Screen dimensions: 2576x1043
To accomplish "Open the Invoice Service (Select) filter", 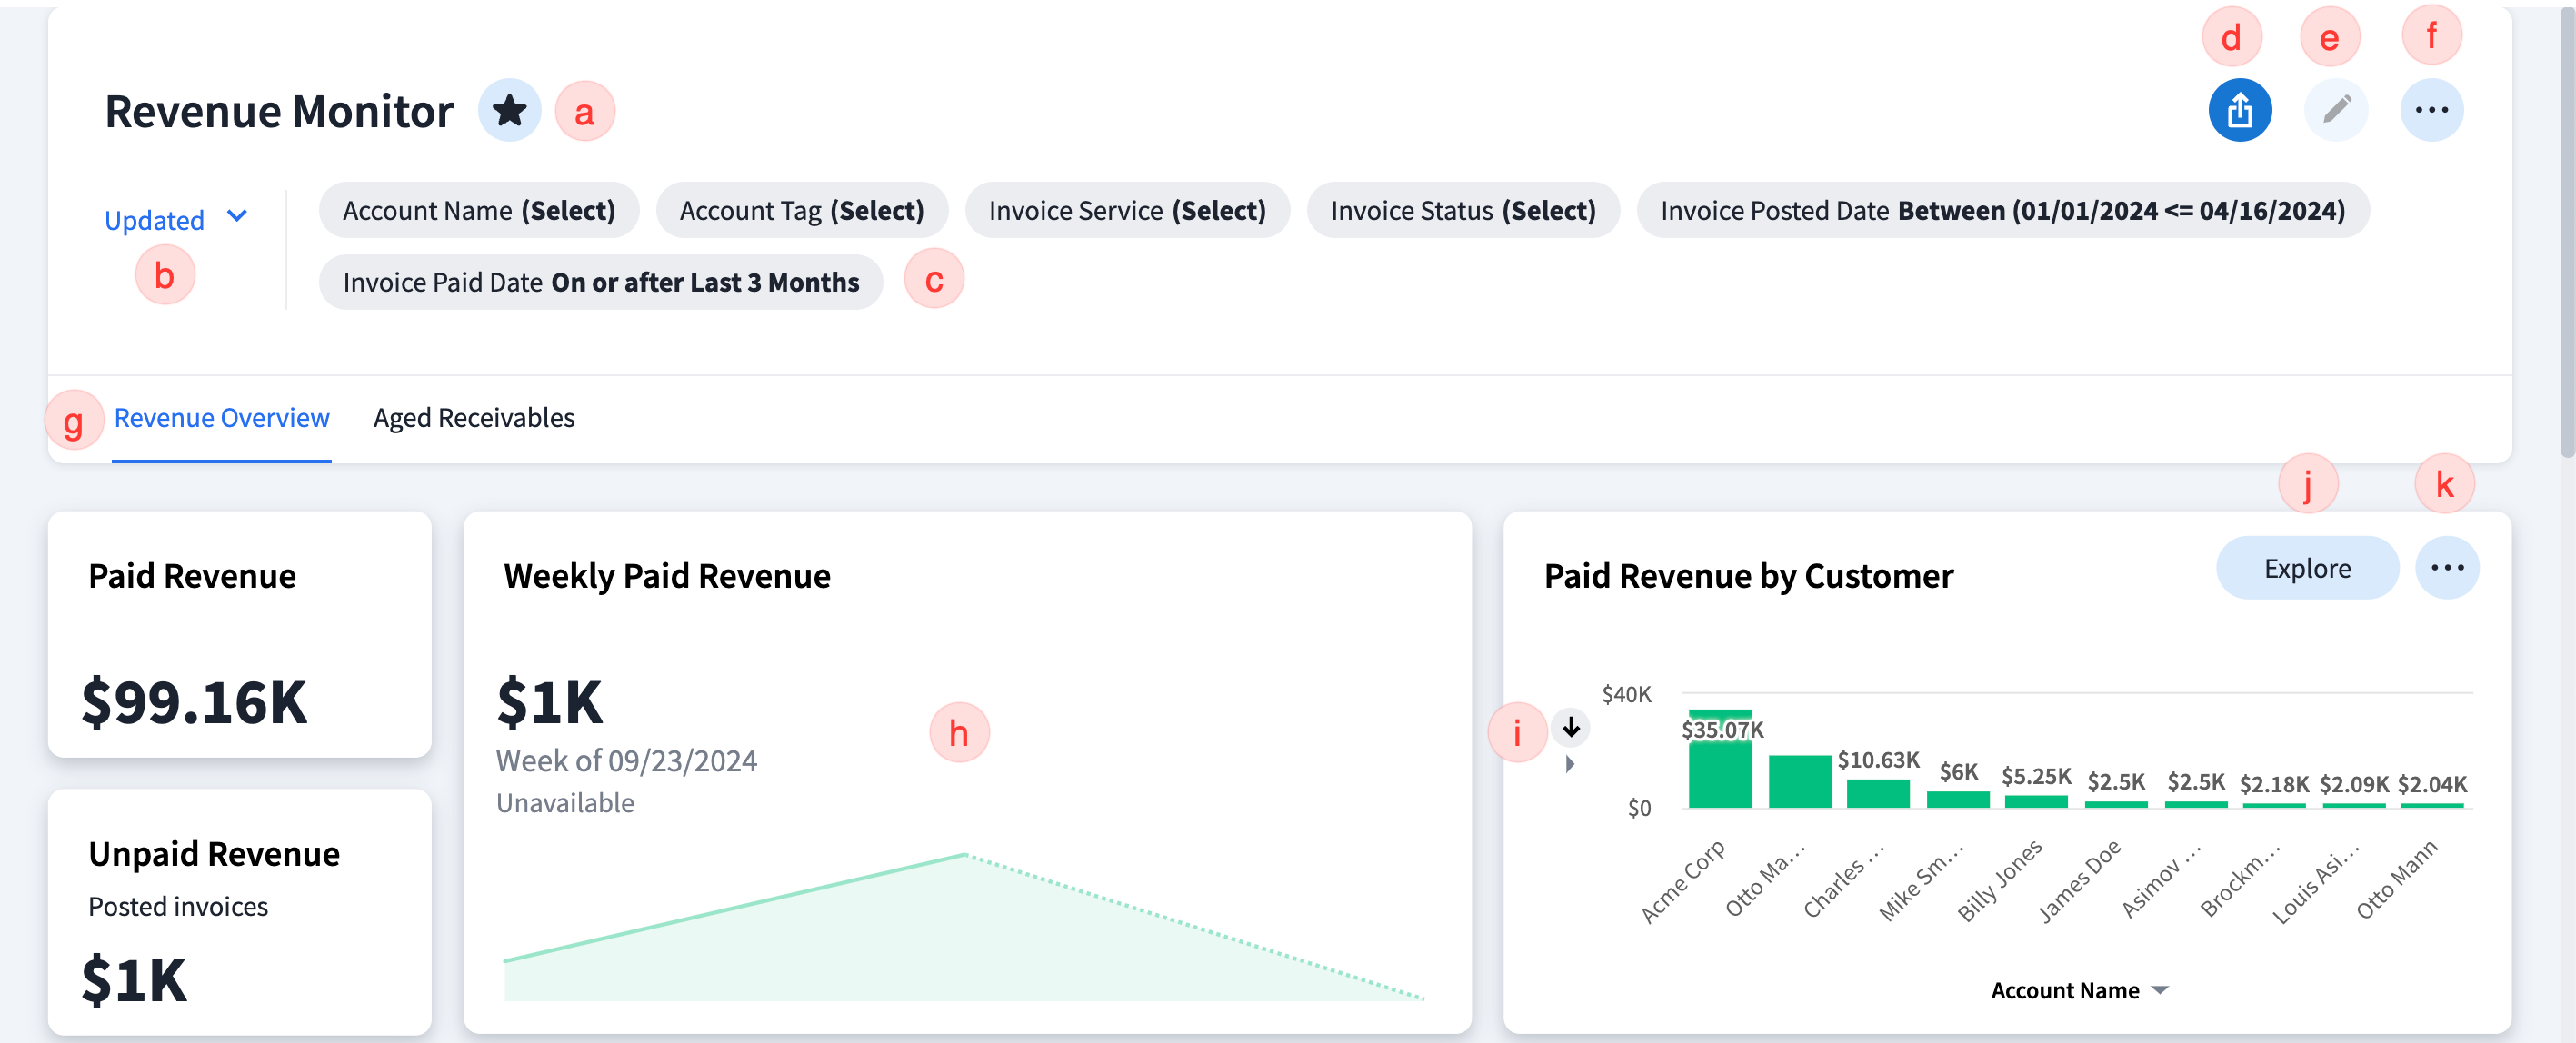I will [1127, 210].
